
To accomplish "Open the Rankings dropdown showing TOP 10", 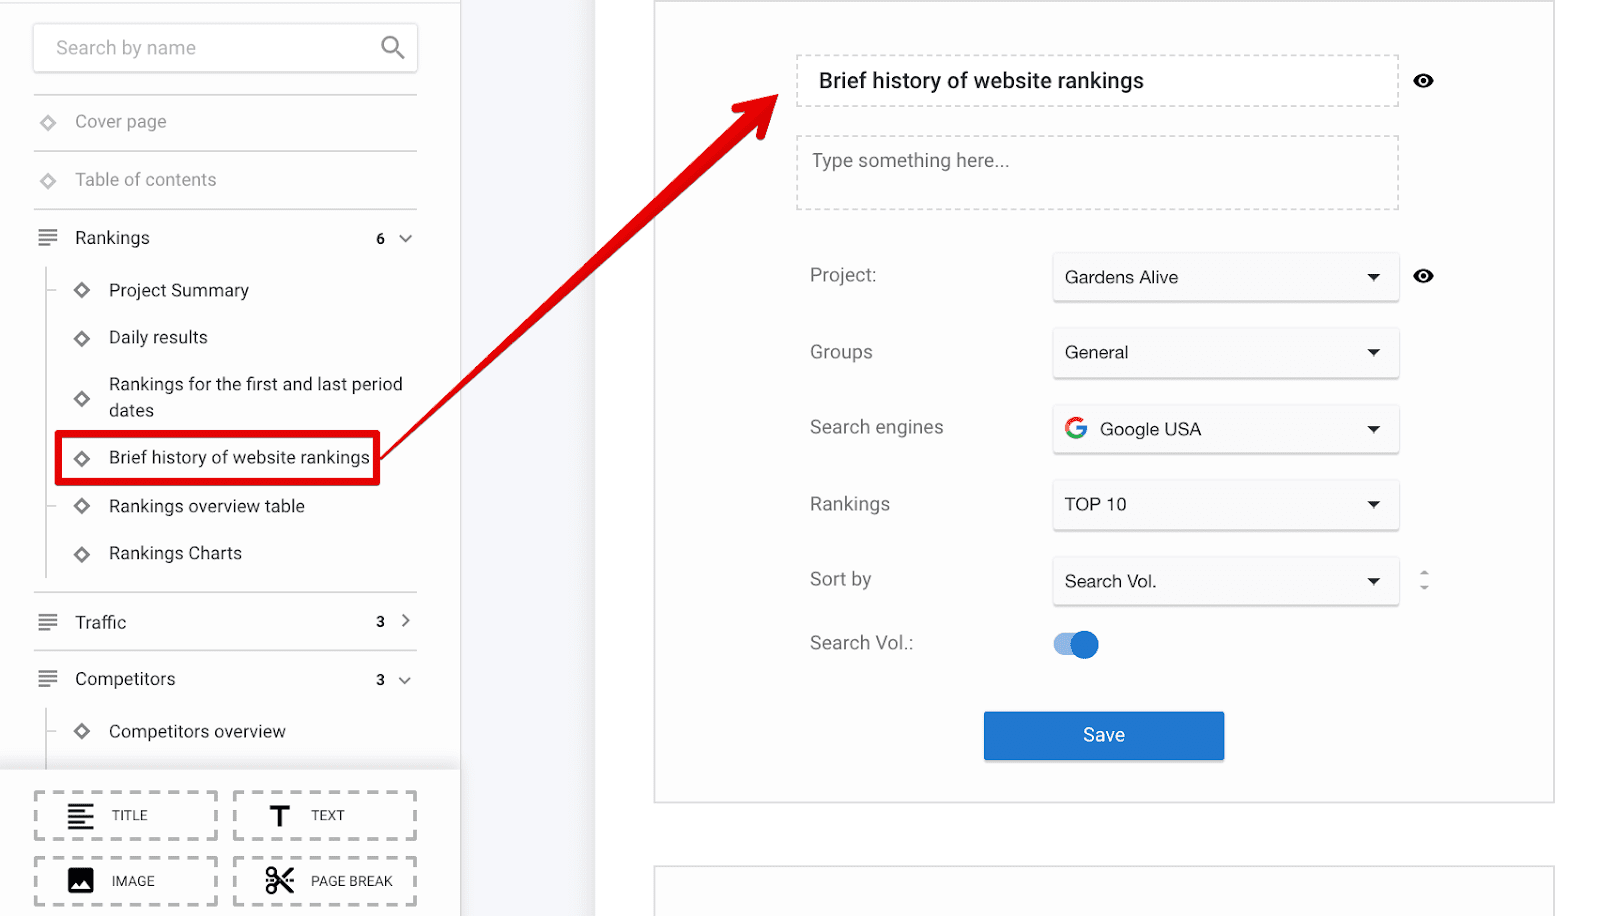I will pyautogui.click(x=1225, y=505).
